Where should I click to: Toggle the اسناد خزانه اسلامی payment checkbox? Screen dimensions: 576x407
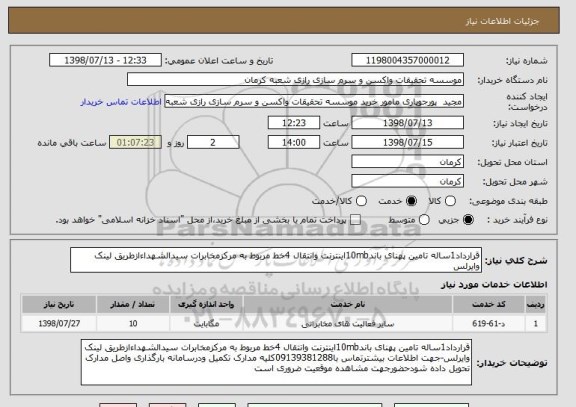[355, 220]
